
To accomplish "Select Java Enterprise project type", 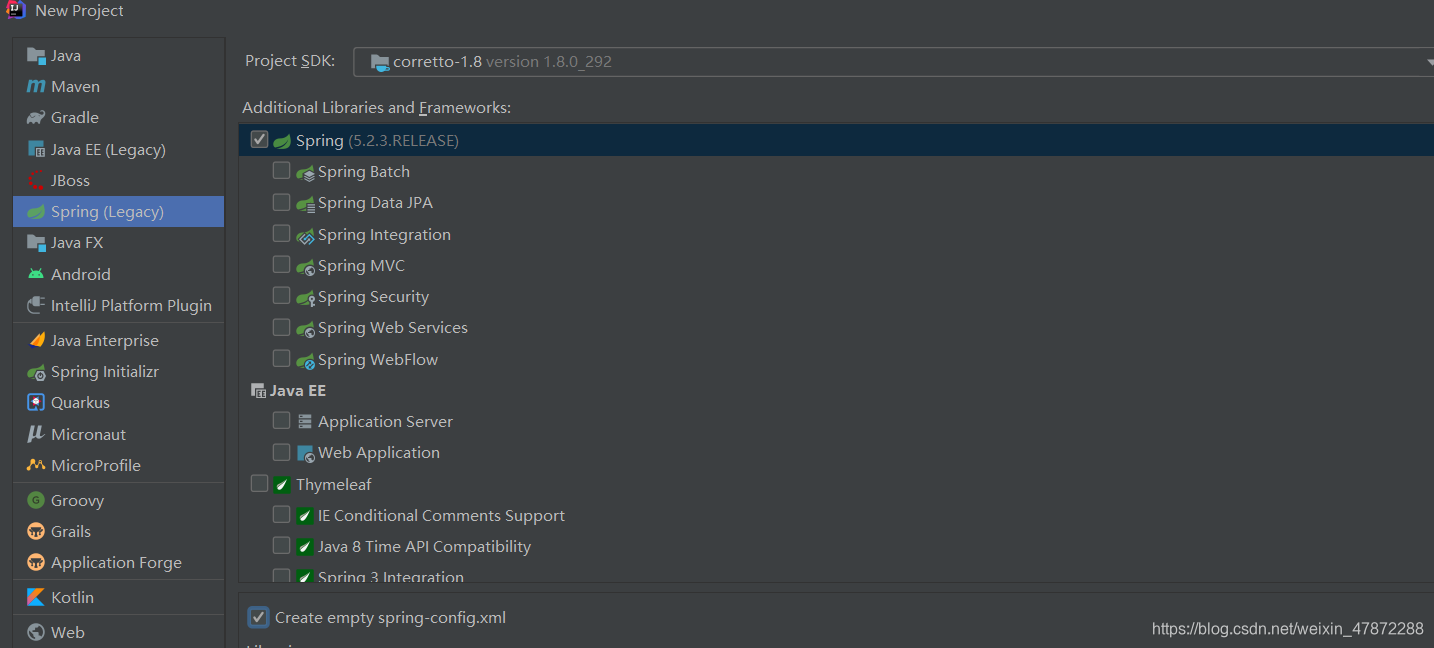I will [x=118, y=341].
